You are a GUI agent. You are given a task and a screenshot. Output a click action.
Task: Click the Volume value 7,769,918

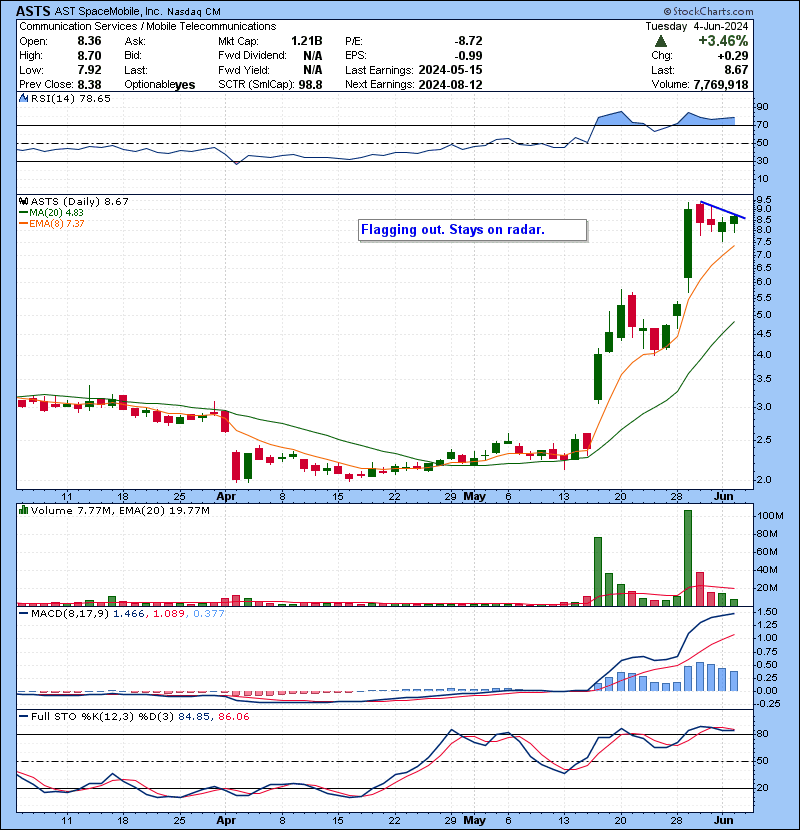(721, 84)
